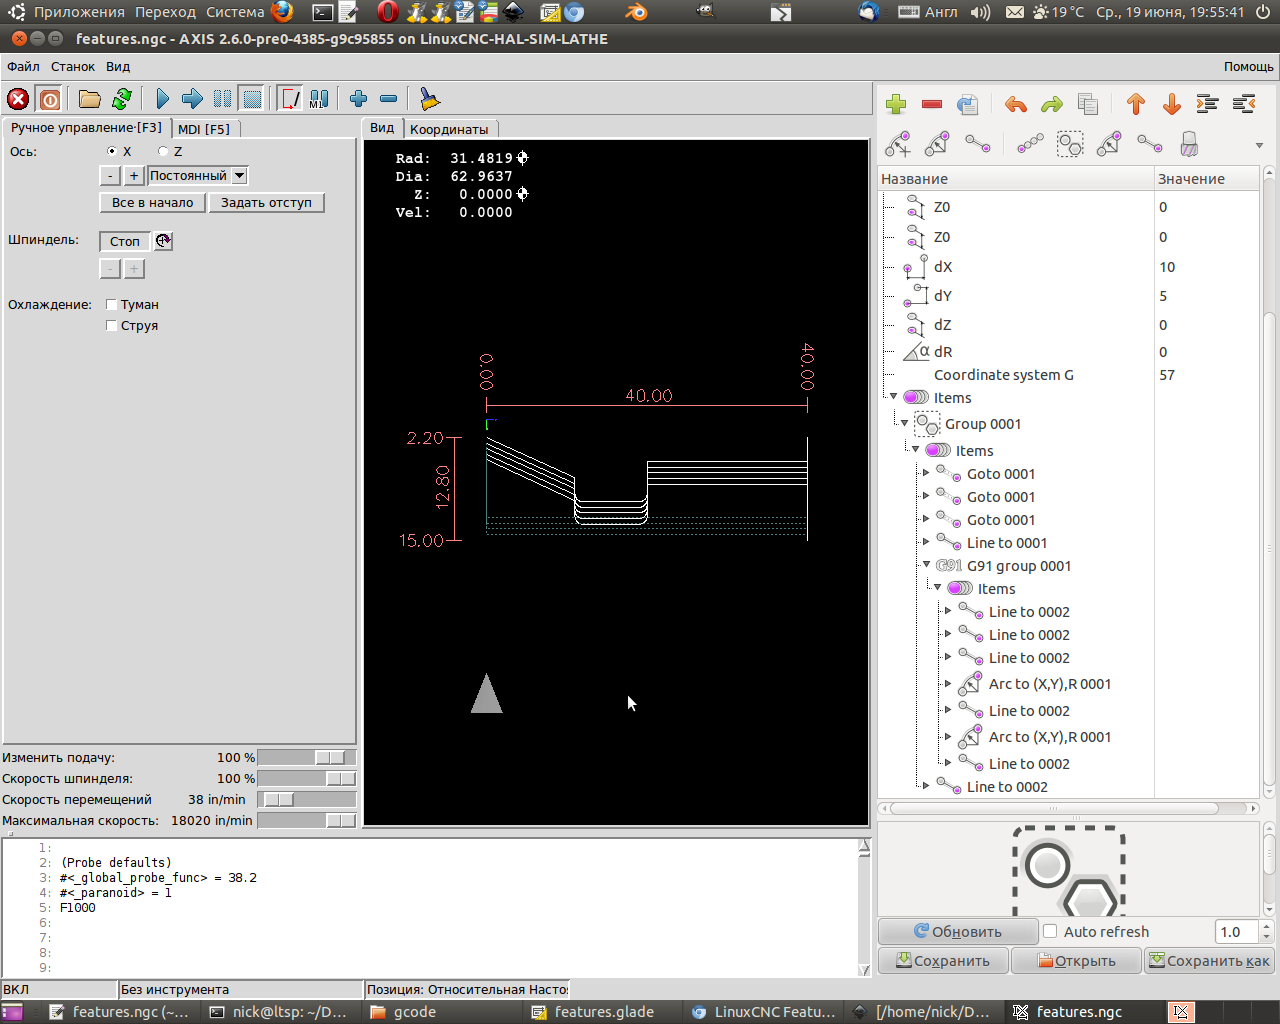Run the program with the blue play icon
This screenshot has height=1024, width=1280.
(x=162, y=99)
